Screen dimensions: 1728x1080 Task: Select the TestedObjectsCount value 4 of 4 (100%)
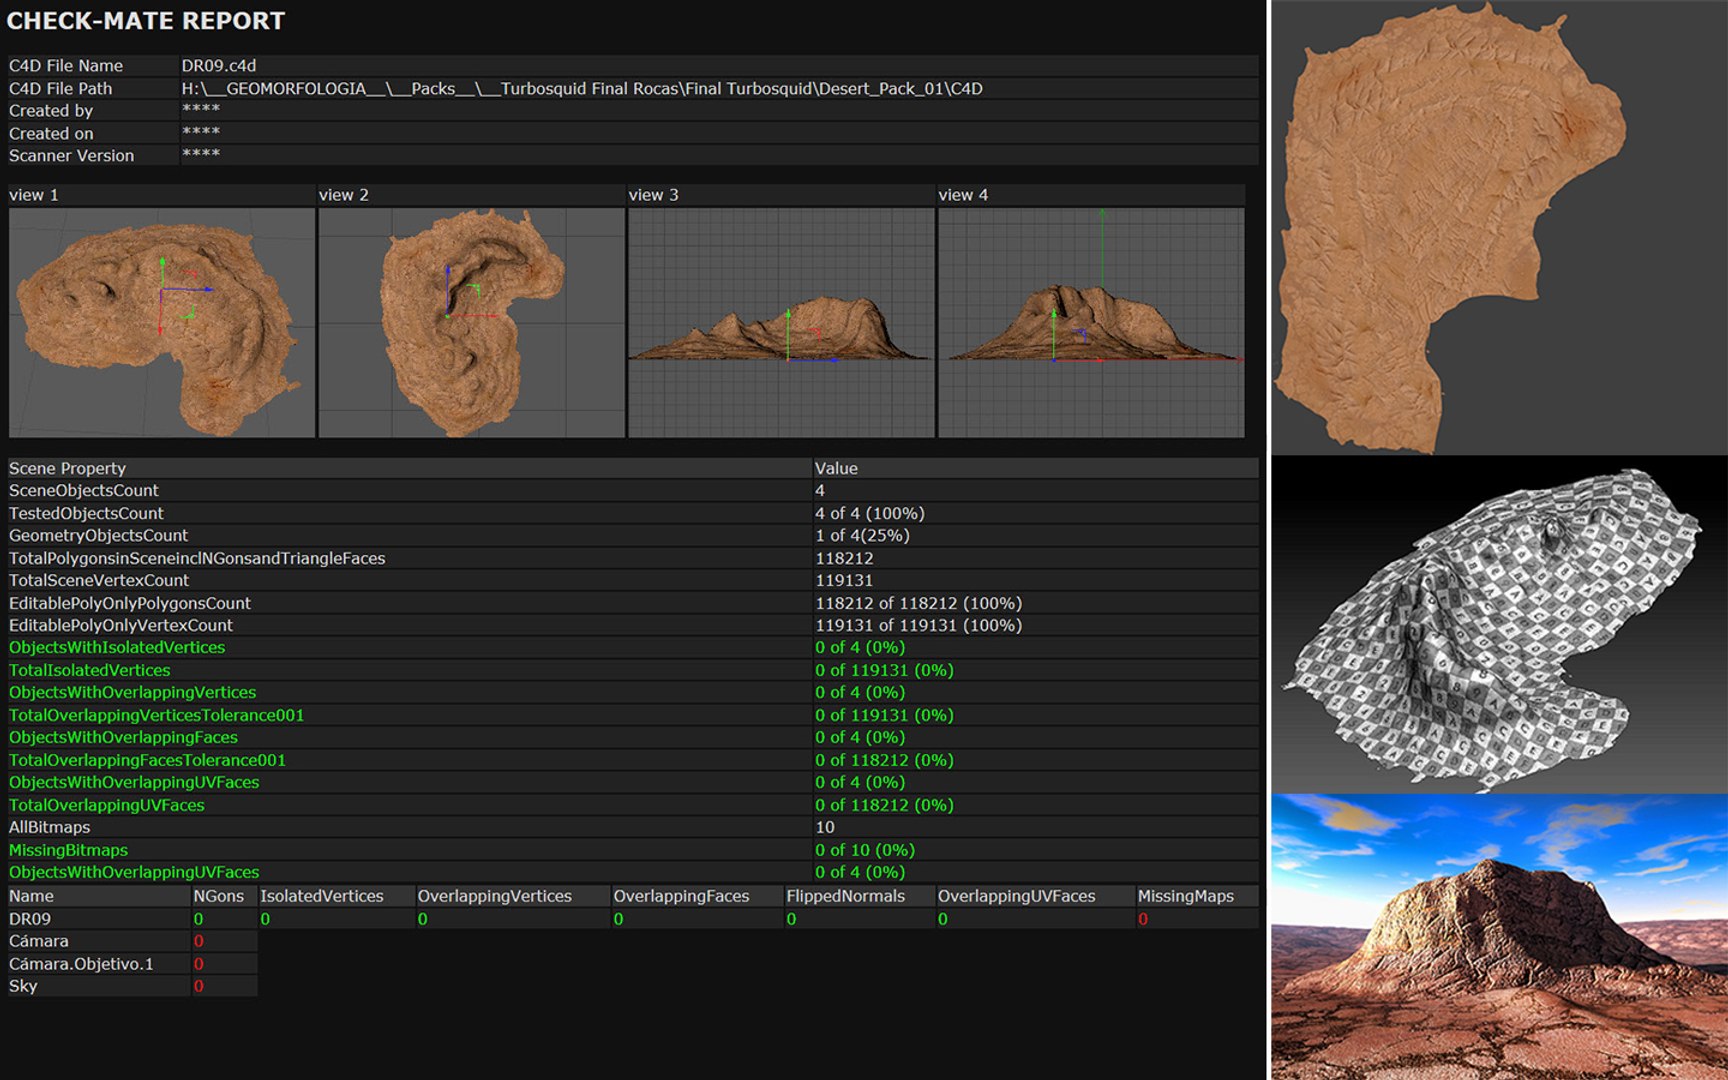pos(870,514)
